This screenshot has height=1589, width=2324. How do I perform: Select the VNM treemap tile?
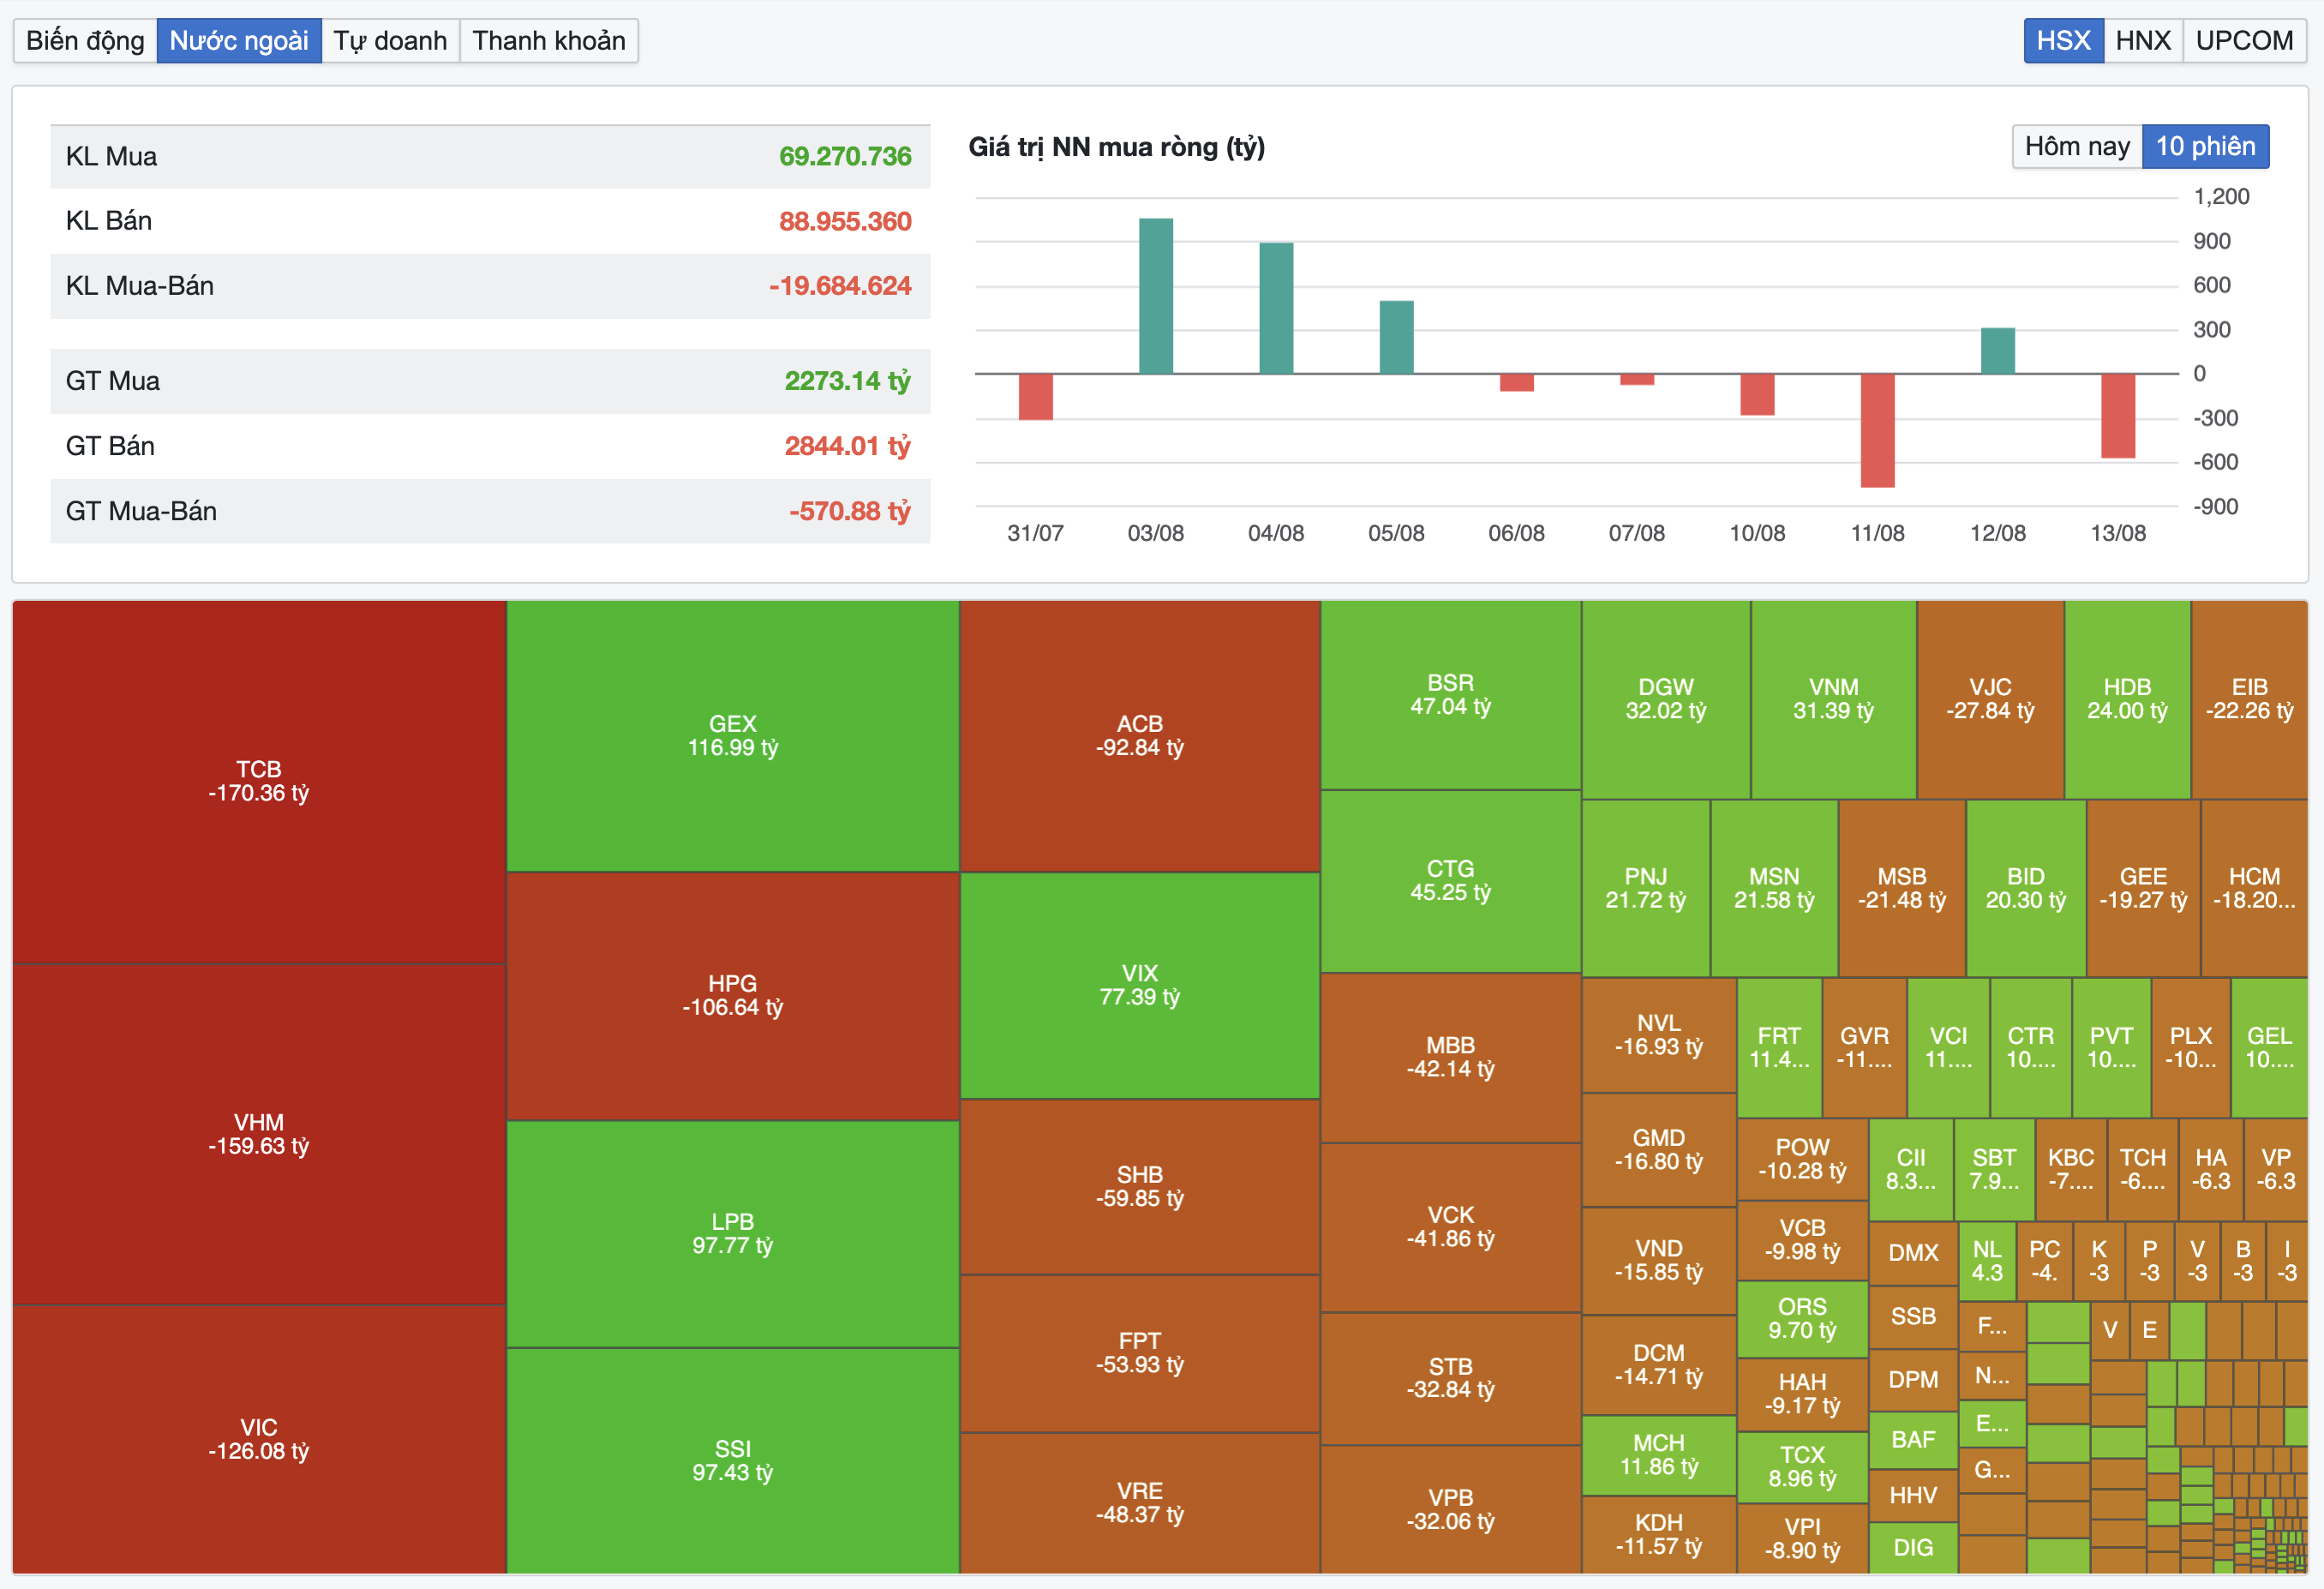[1834, 699]
